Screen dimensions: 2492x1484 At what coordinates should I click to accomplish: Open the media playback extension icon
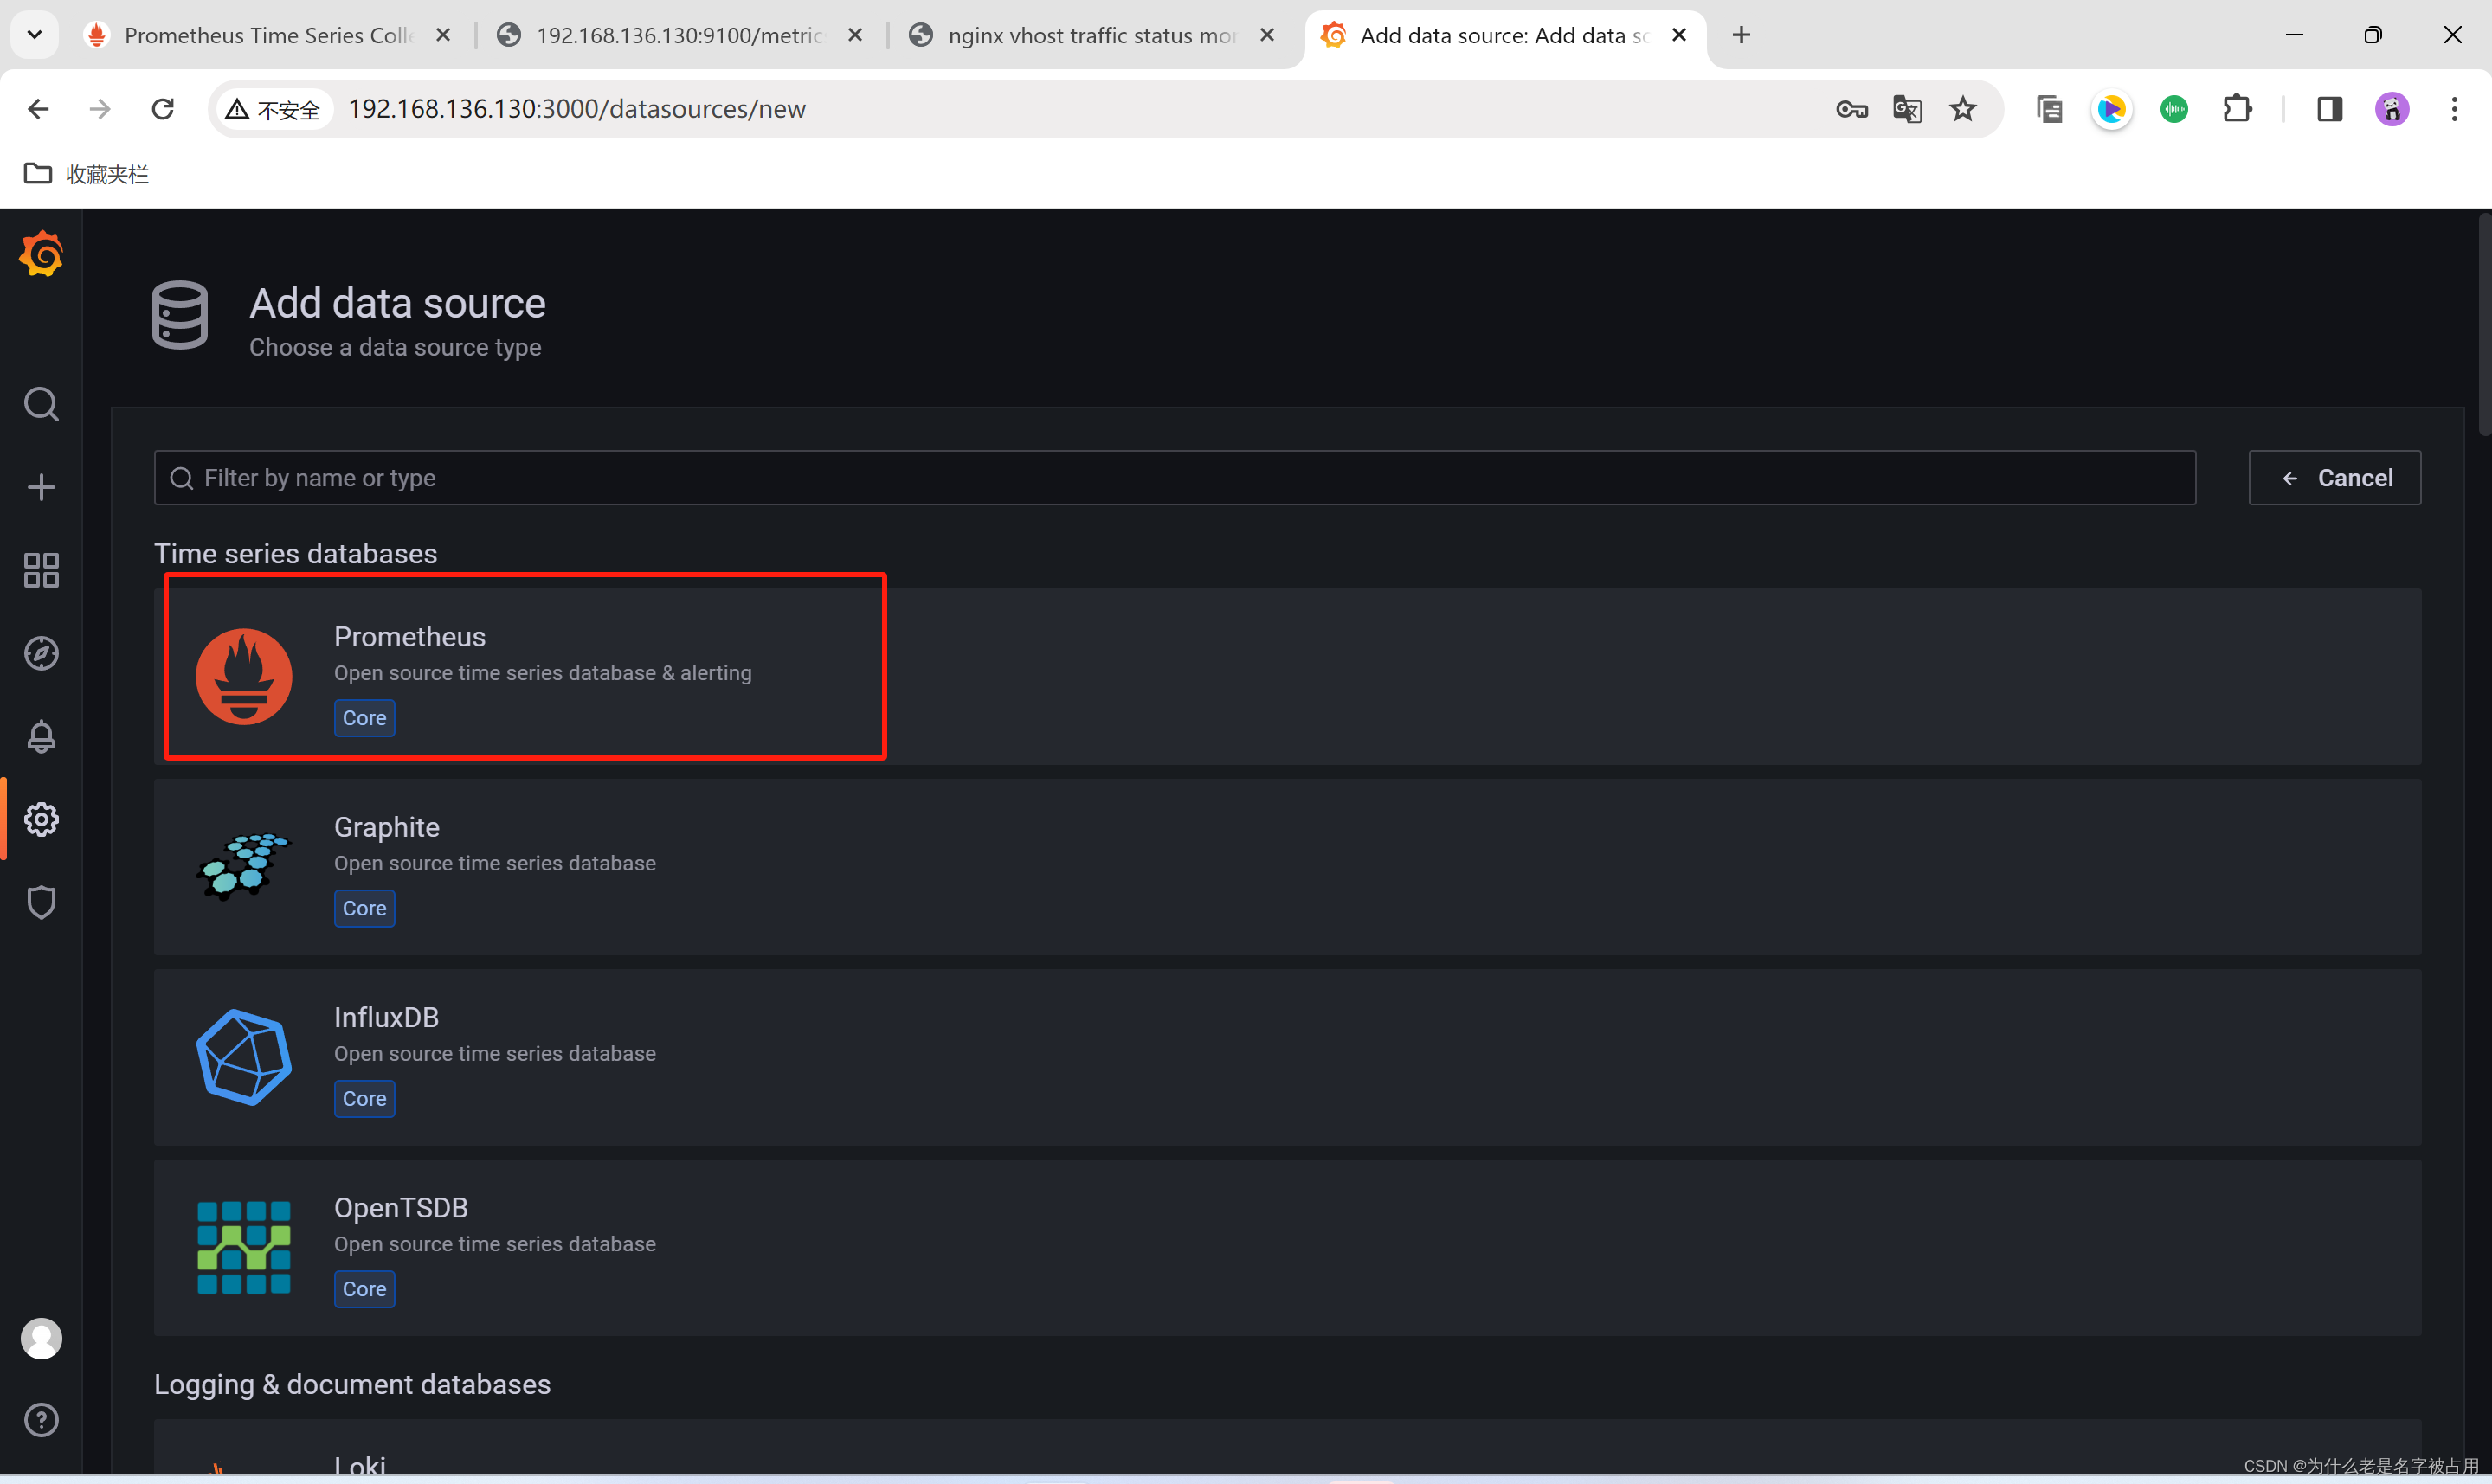(x=2111, y=108)
